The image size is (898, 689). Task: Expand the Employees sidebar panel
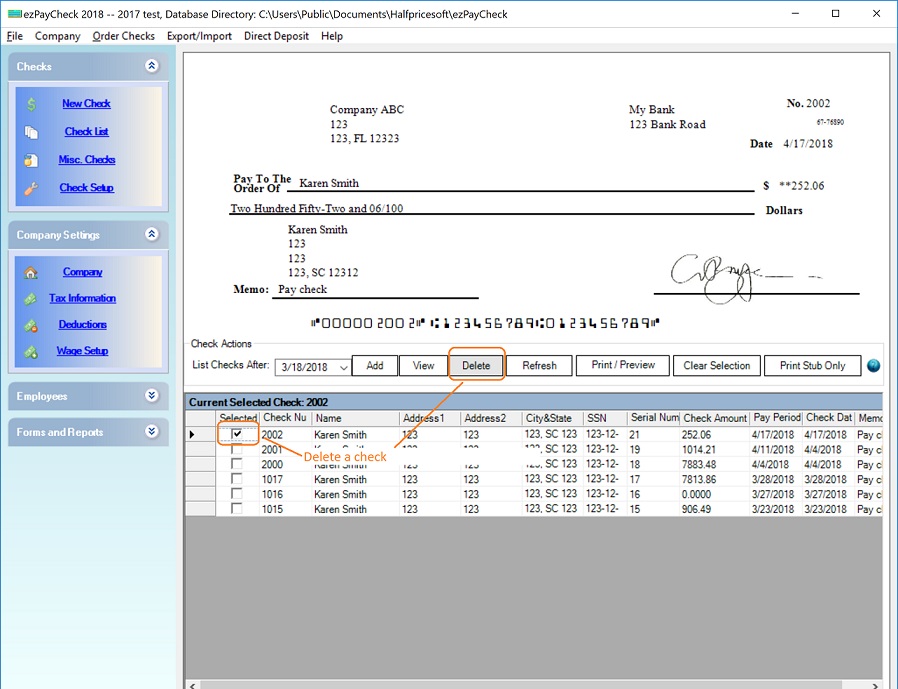pos(152,396)
